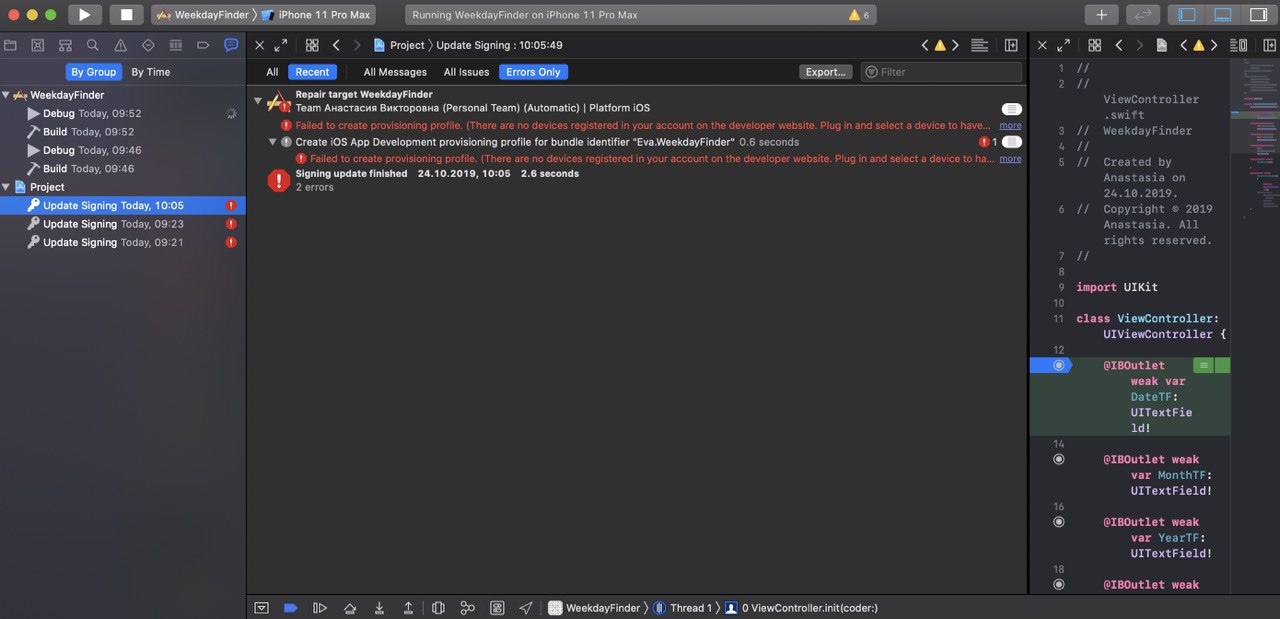
Task: Open the Project navigator folder icon
Action: click(10, 45)
